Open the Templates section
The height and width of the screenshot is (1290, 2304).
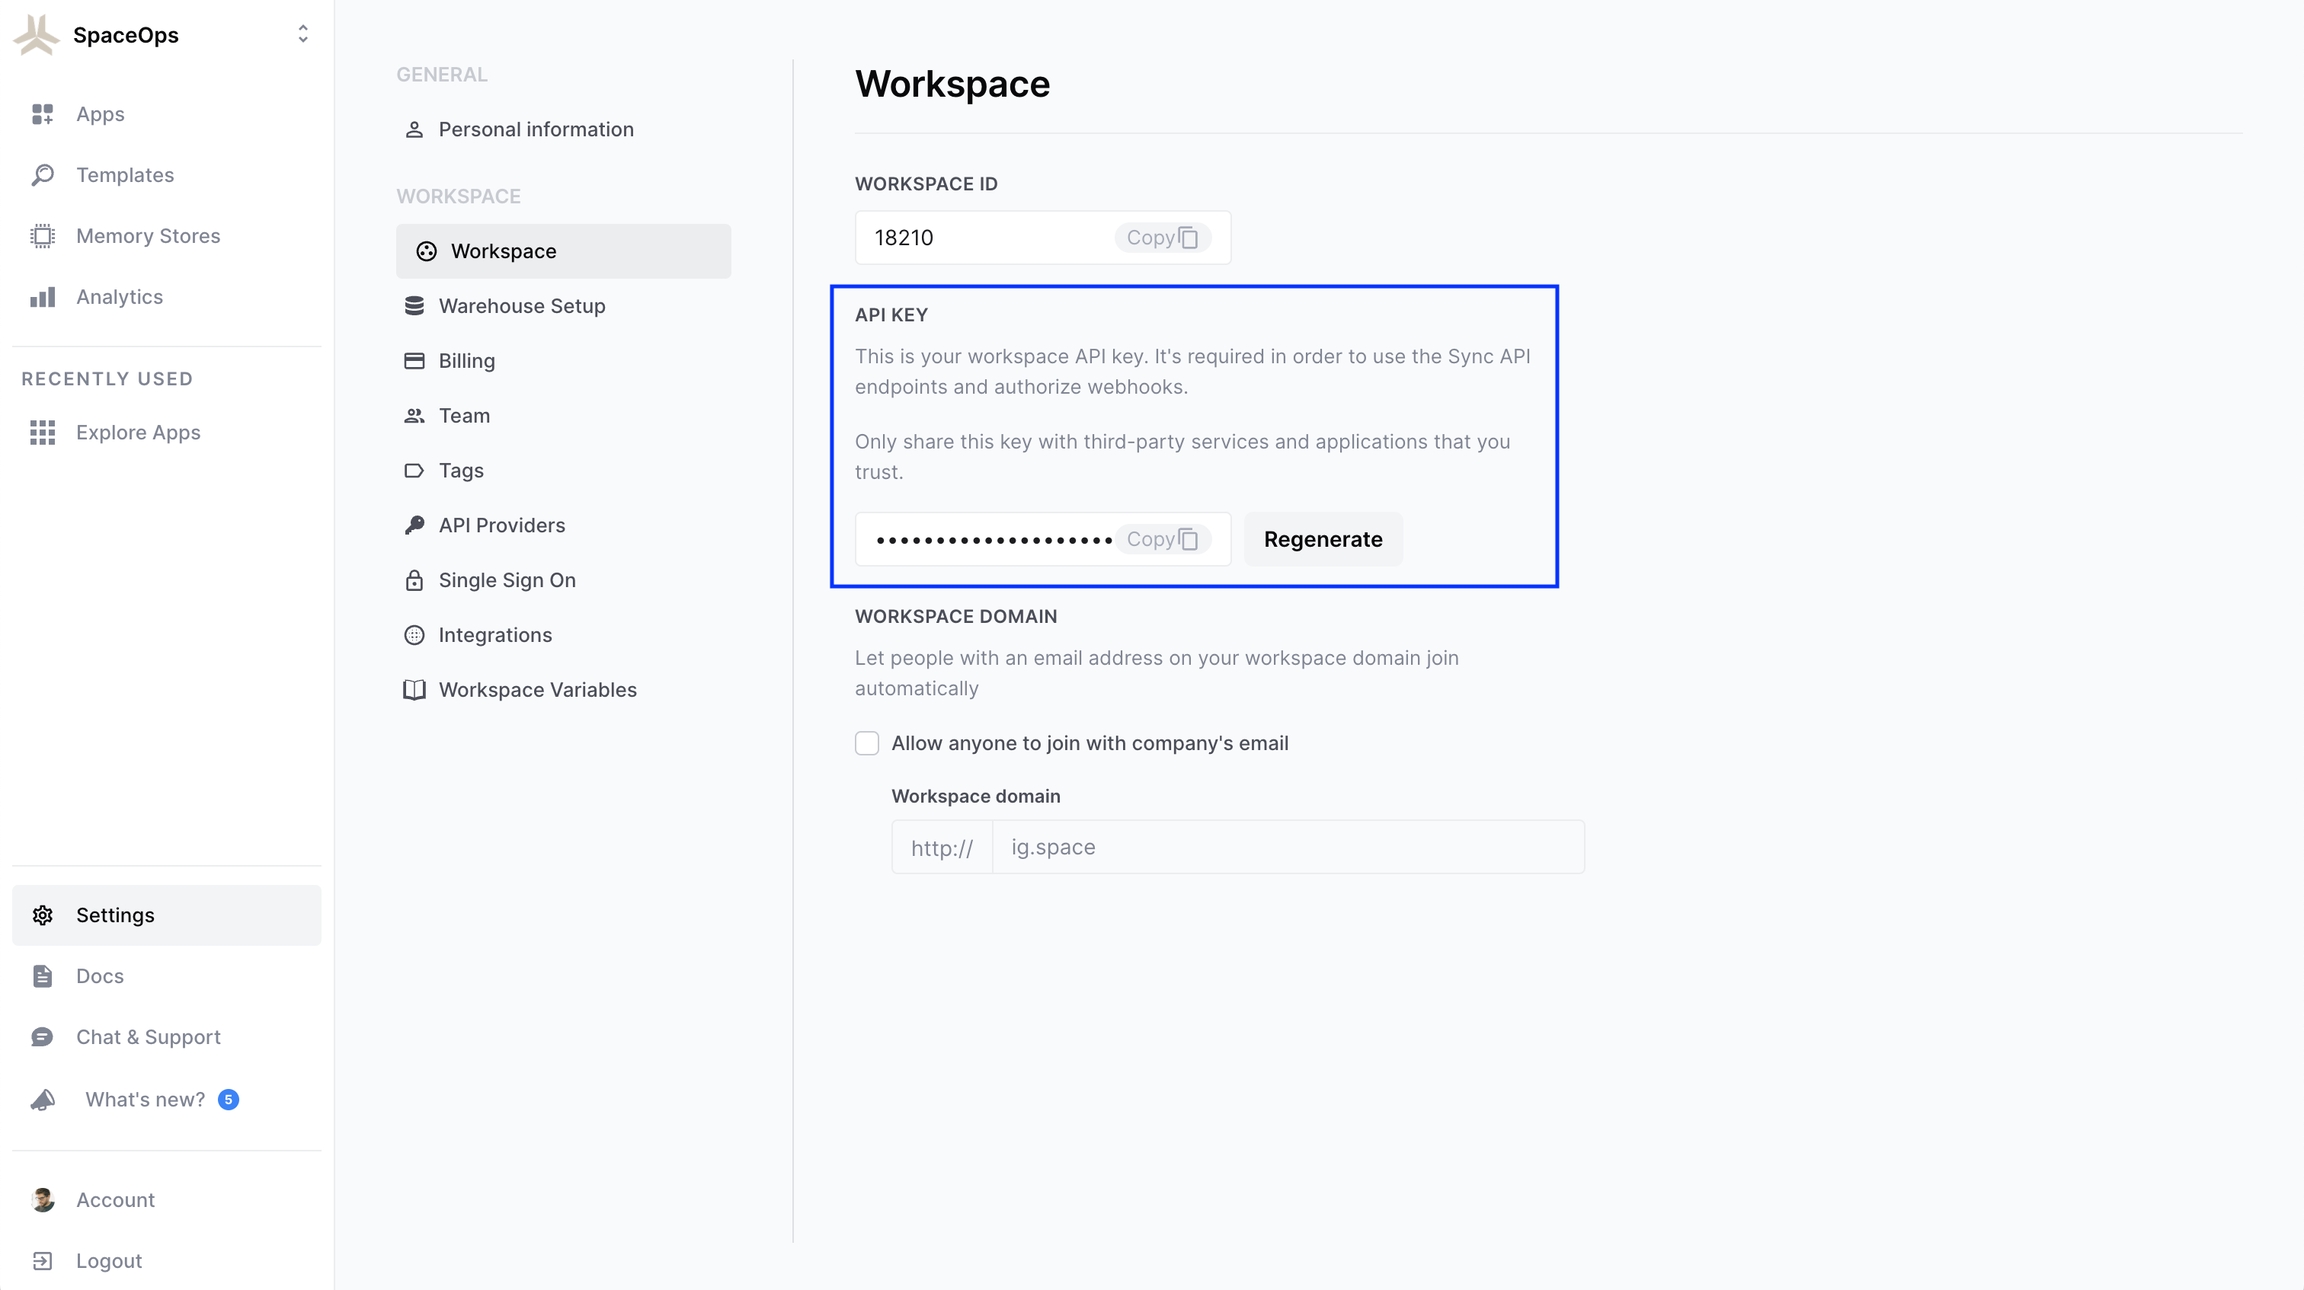pos(124,175)
